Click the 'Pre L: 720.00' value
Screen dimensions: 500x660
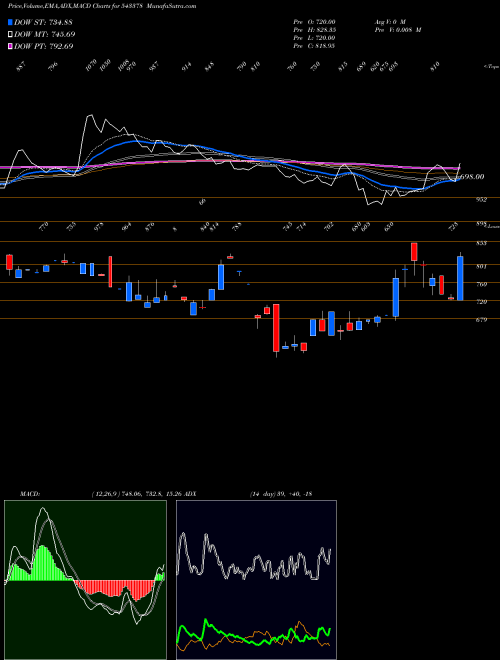(314, 38)
